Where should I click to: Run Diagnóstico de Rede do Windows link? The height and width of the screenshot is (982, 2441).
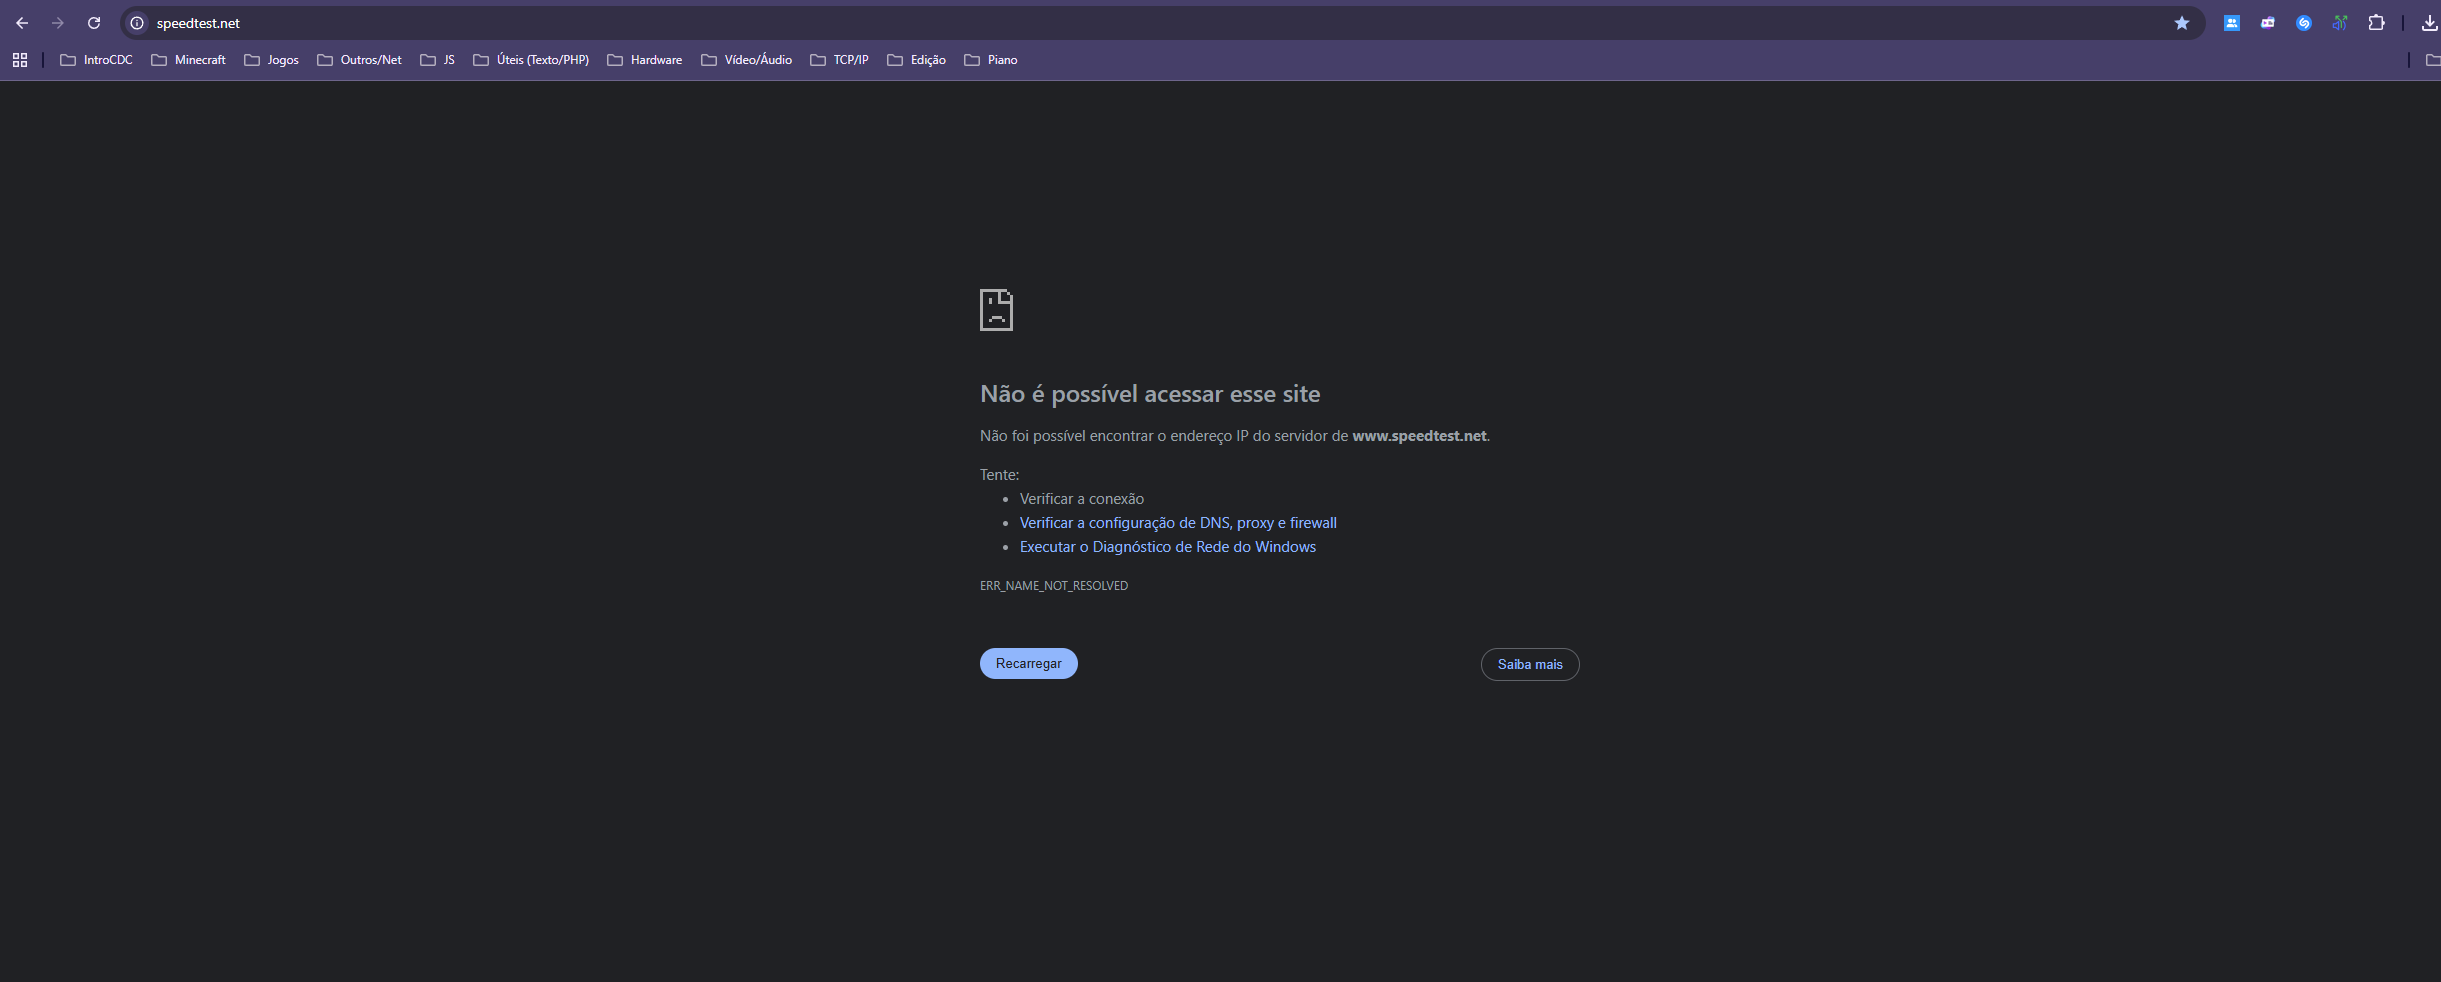1167,546
